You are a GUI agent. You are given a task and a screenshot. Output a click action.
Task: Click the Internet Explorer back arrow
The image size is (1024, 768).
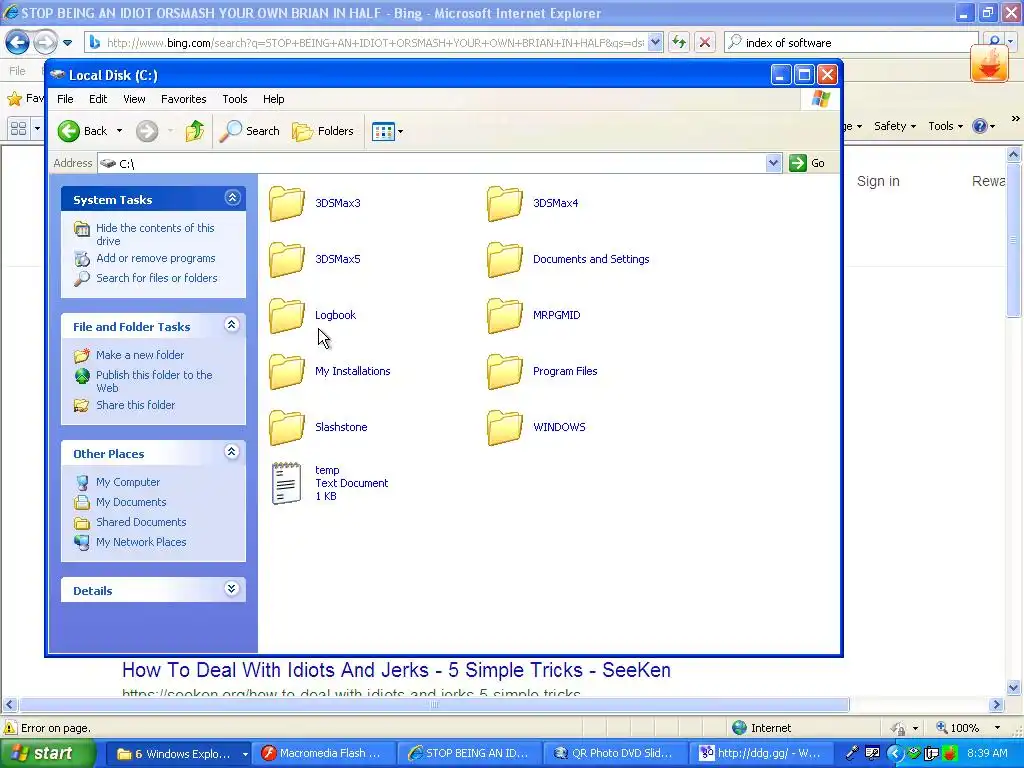coord(17,43)
